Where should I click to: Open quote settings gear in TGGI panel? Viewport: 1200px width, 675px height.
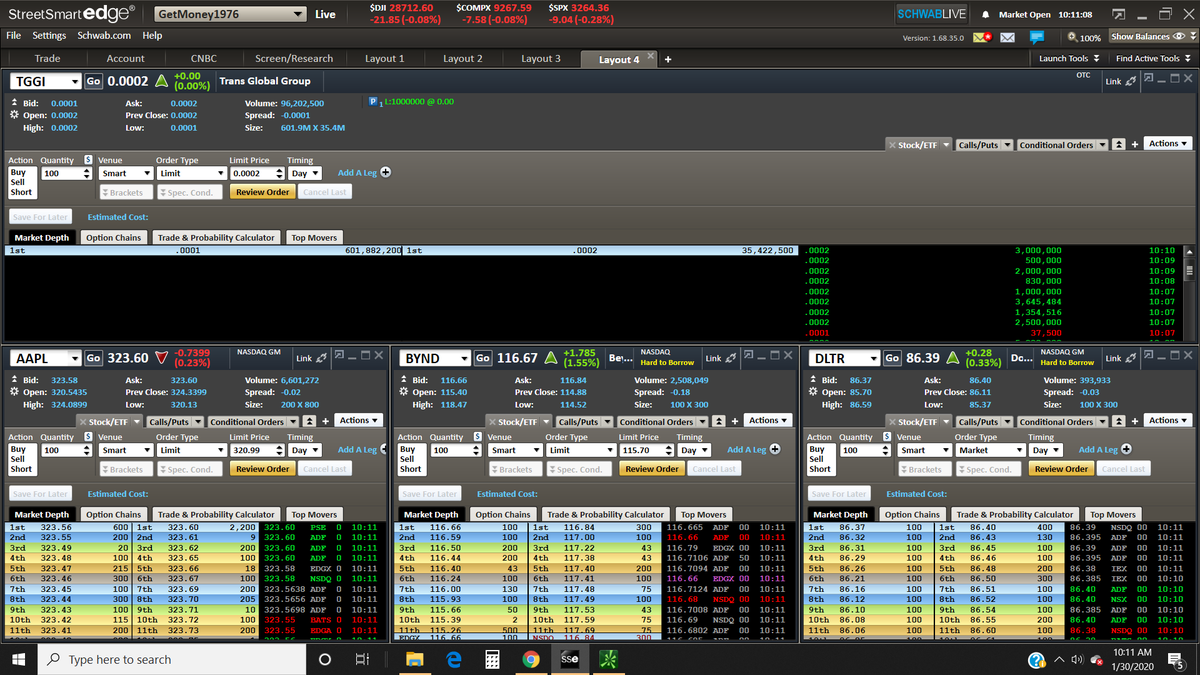pos(14,115)
